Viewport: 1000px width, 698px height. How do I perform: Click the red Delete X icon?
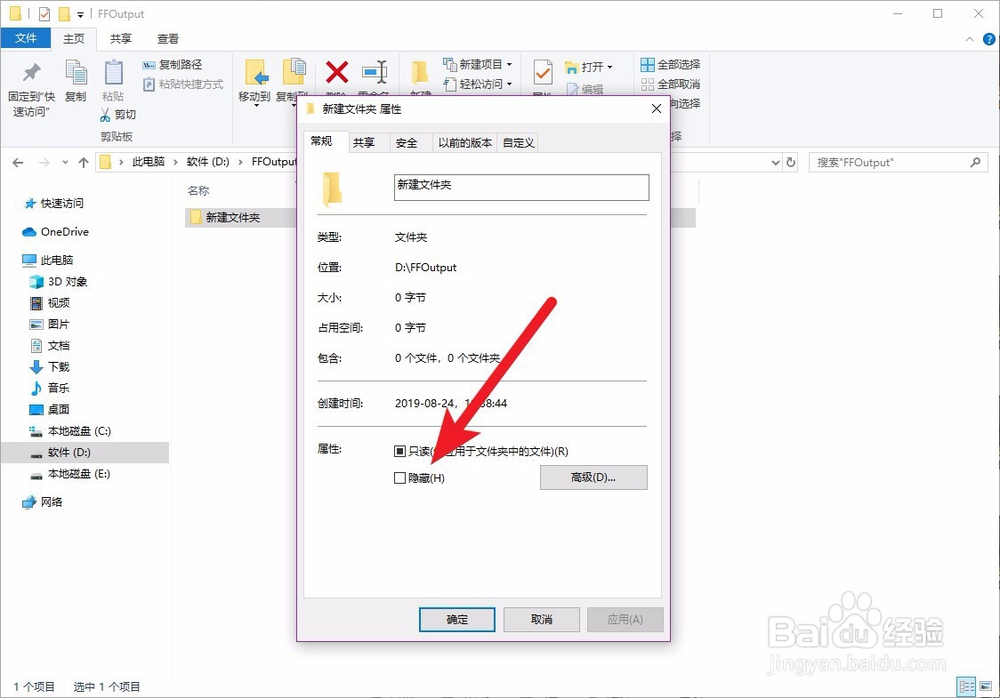click(337, 71)
